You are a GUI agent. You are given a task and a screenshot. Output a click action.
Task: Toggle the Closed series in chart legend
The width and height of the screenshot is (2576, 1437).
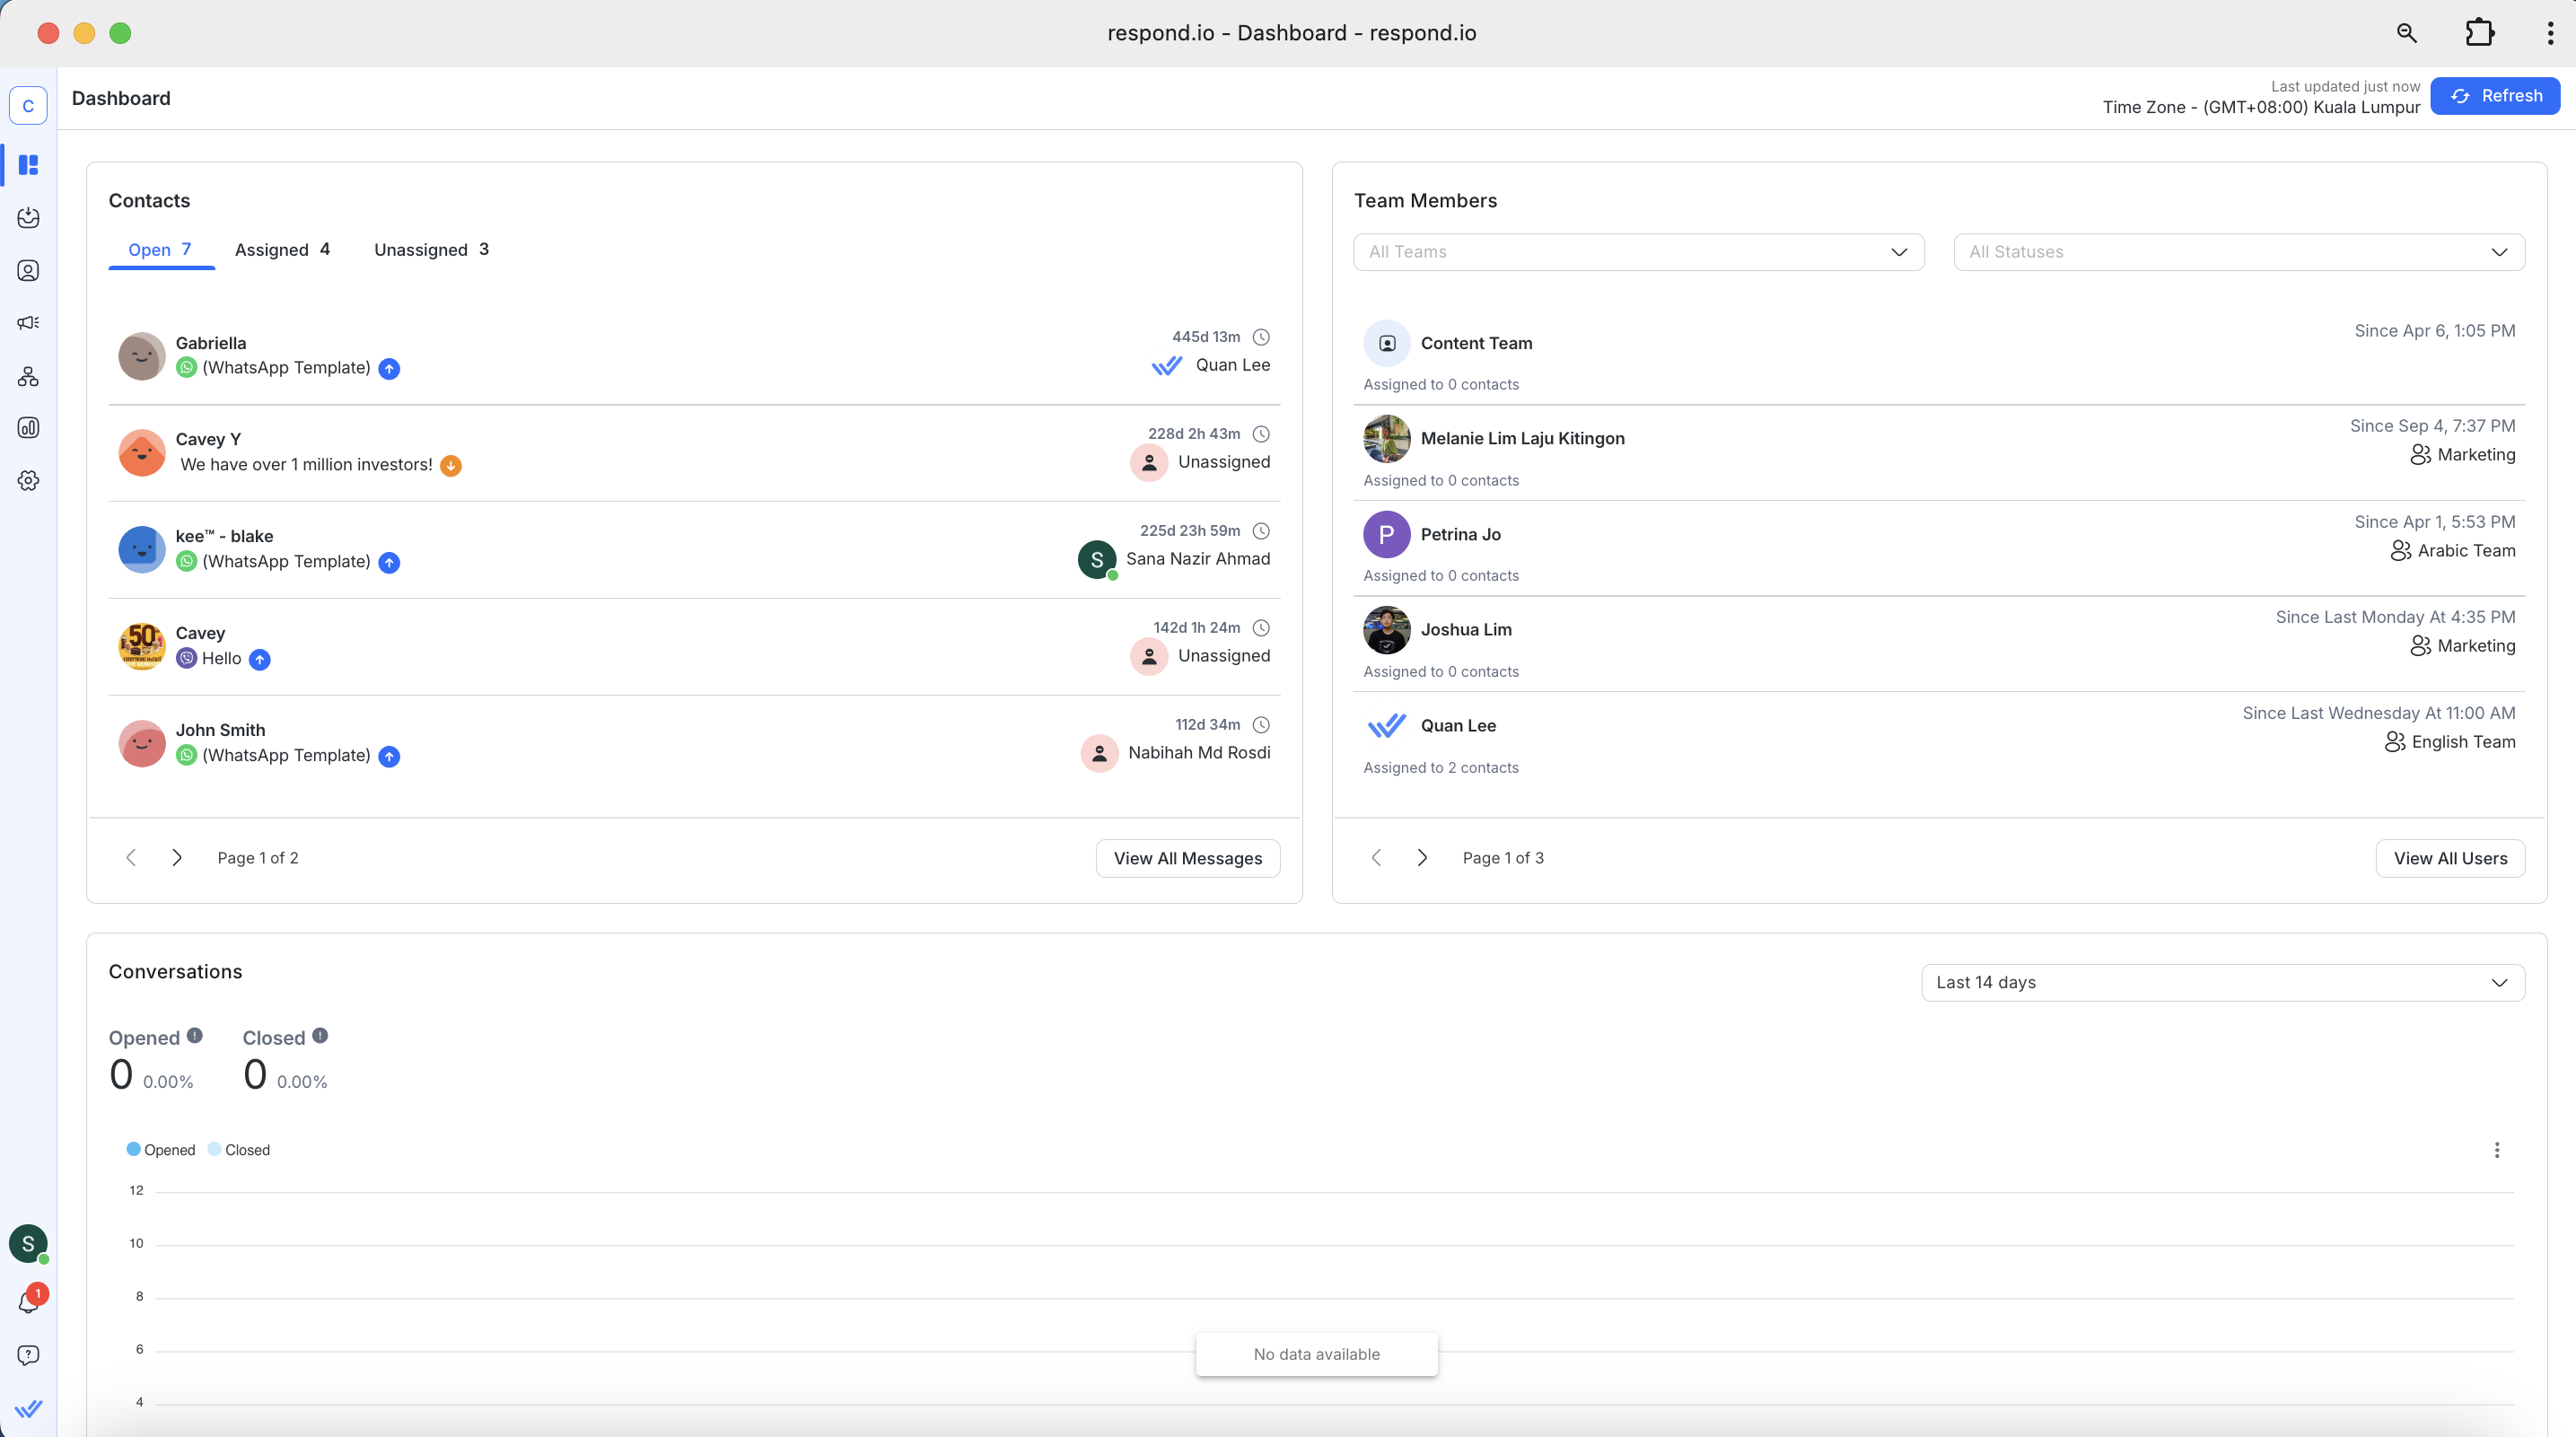[239, 1150]
